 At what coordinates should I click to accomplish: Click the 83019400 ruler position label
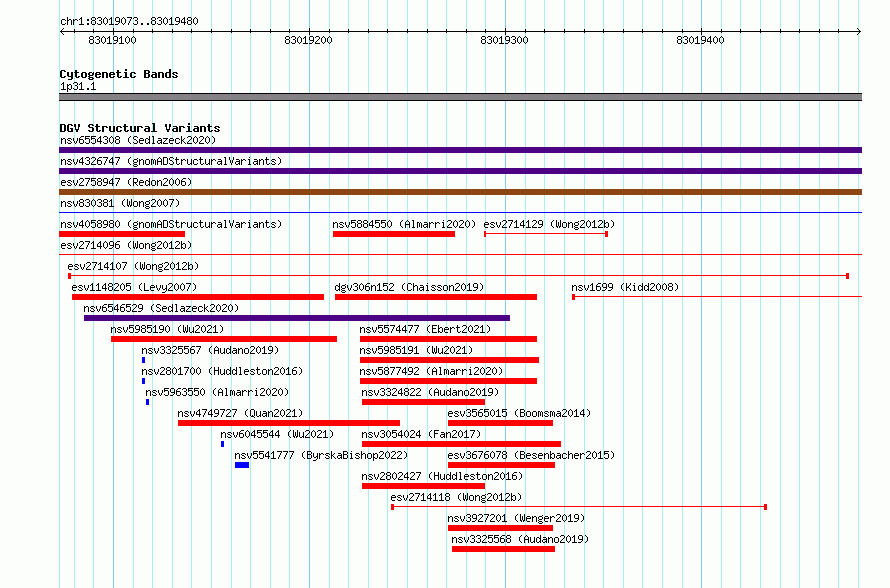pos(700,40)
